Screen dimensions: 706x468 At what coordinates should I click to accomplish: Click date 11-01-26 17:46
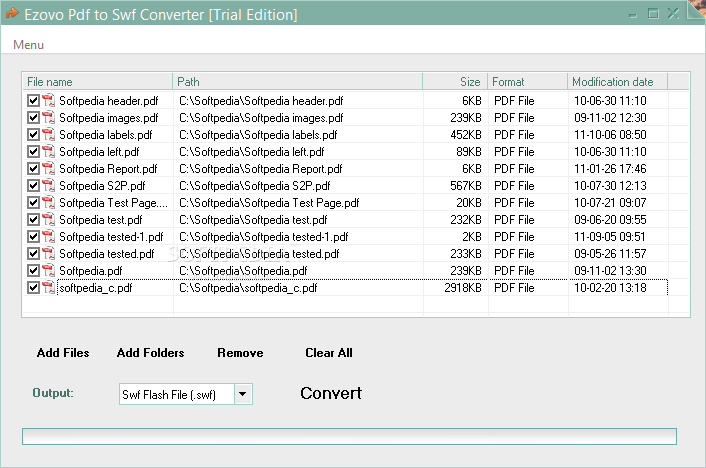click(610, 168)
